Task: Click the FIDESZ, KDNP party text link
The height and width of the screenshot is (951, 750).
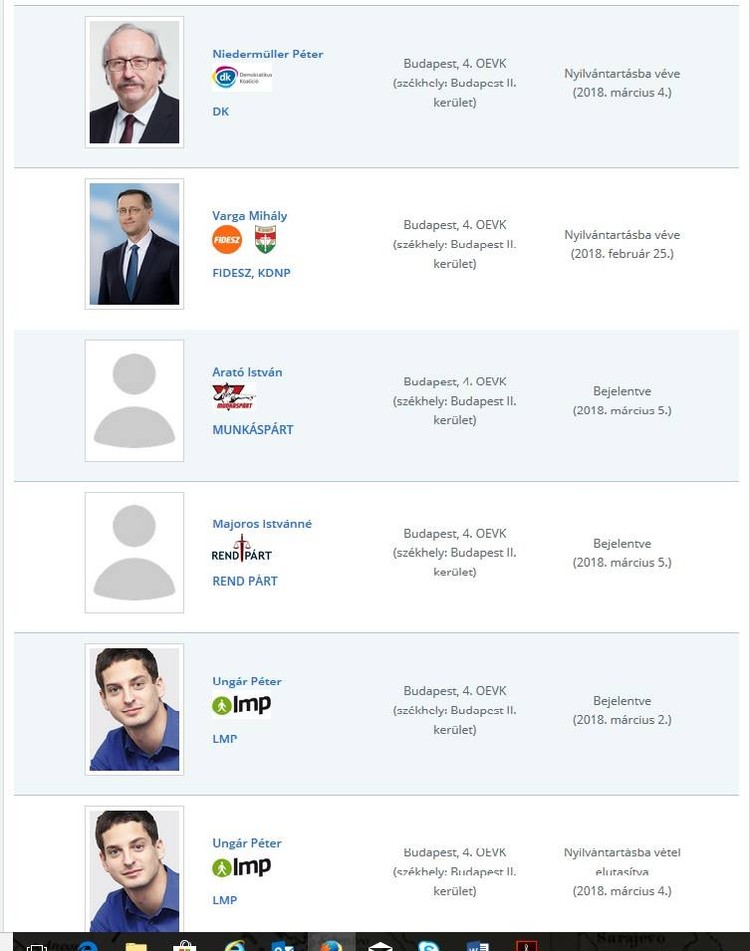Action: coord(251,273)
